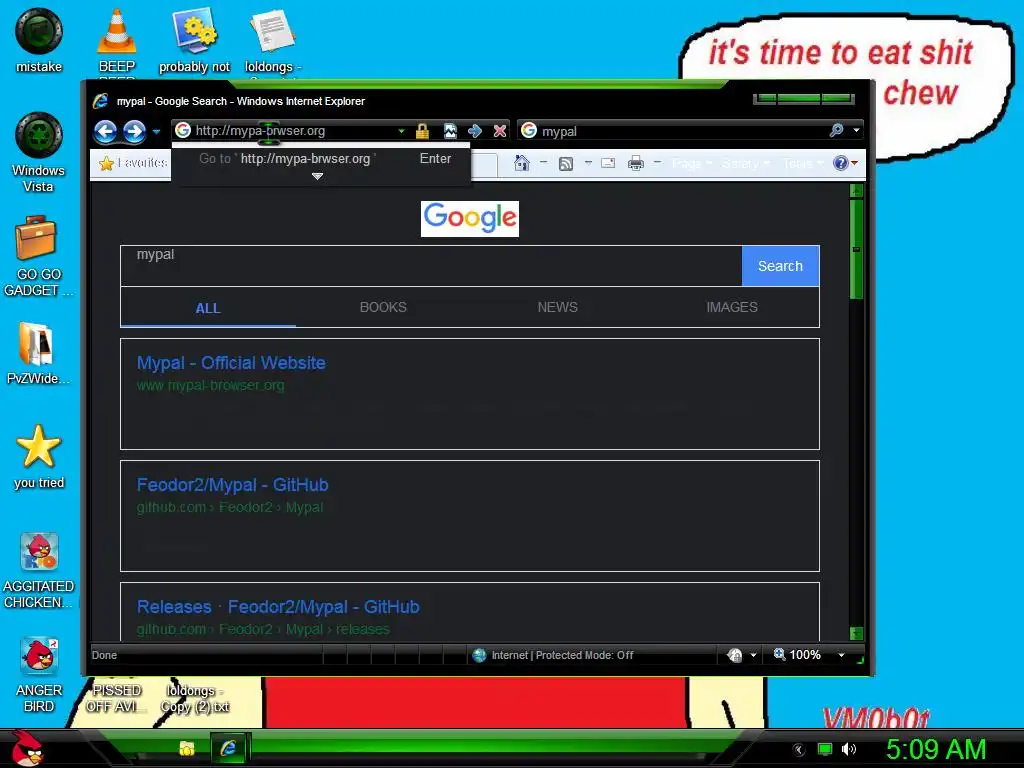Open the Feodor2/Mypal - GitHub result
Viewport: 1024px width, 768px height.
pos(232,485)
